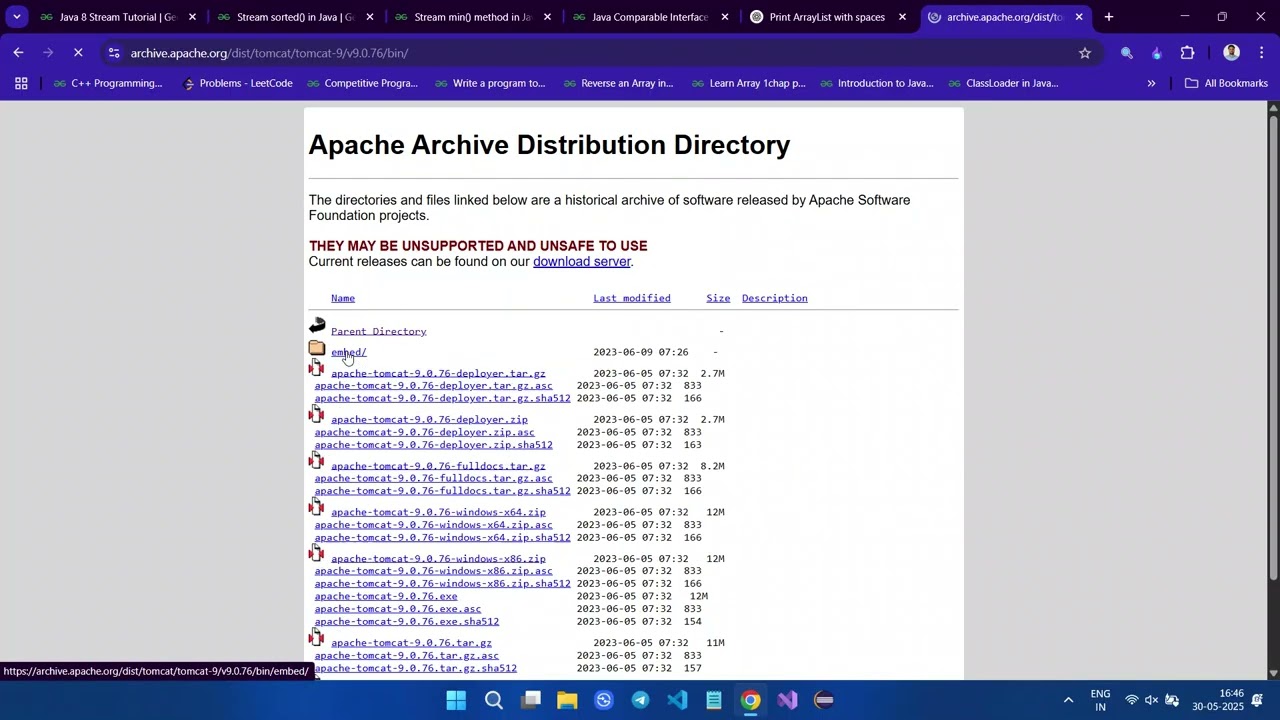Close the Stream sorted() in Java tab
This screenshot has height=720, width=1280.
tap(370, 17)
